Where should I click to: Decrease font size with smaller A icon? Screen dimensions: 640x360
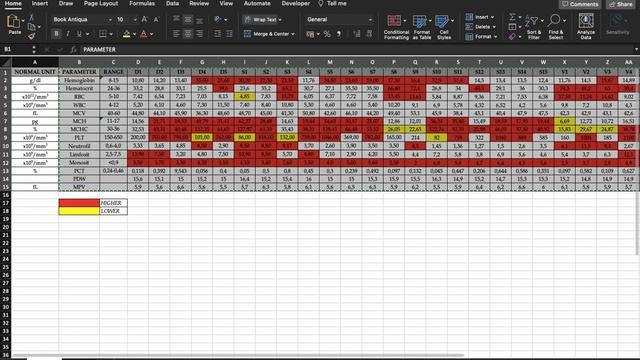tap(156, 20)
